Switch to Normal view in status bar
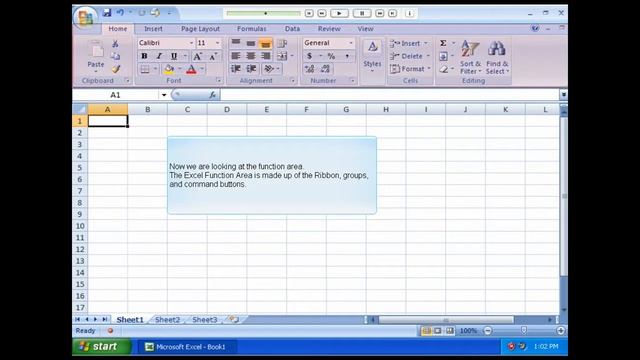 click(427, 331)
